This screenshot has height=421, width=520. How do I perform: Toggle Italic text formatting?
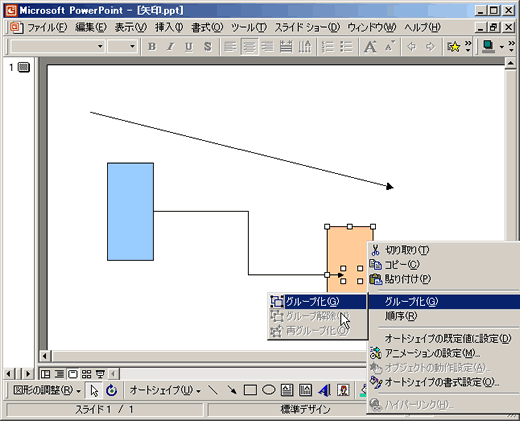170,47
